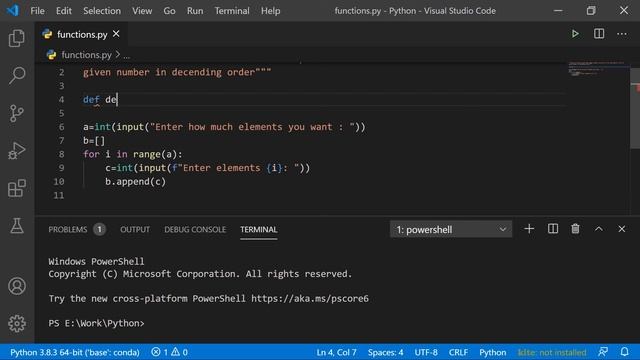This screenshot has width=640, height=360.
Task: Open the Accounts menu icon
Action: click(x=17, y=286)
